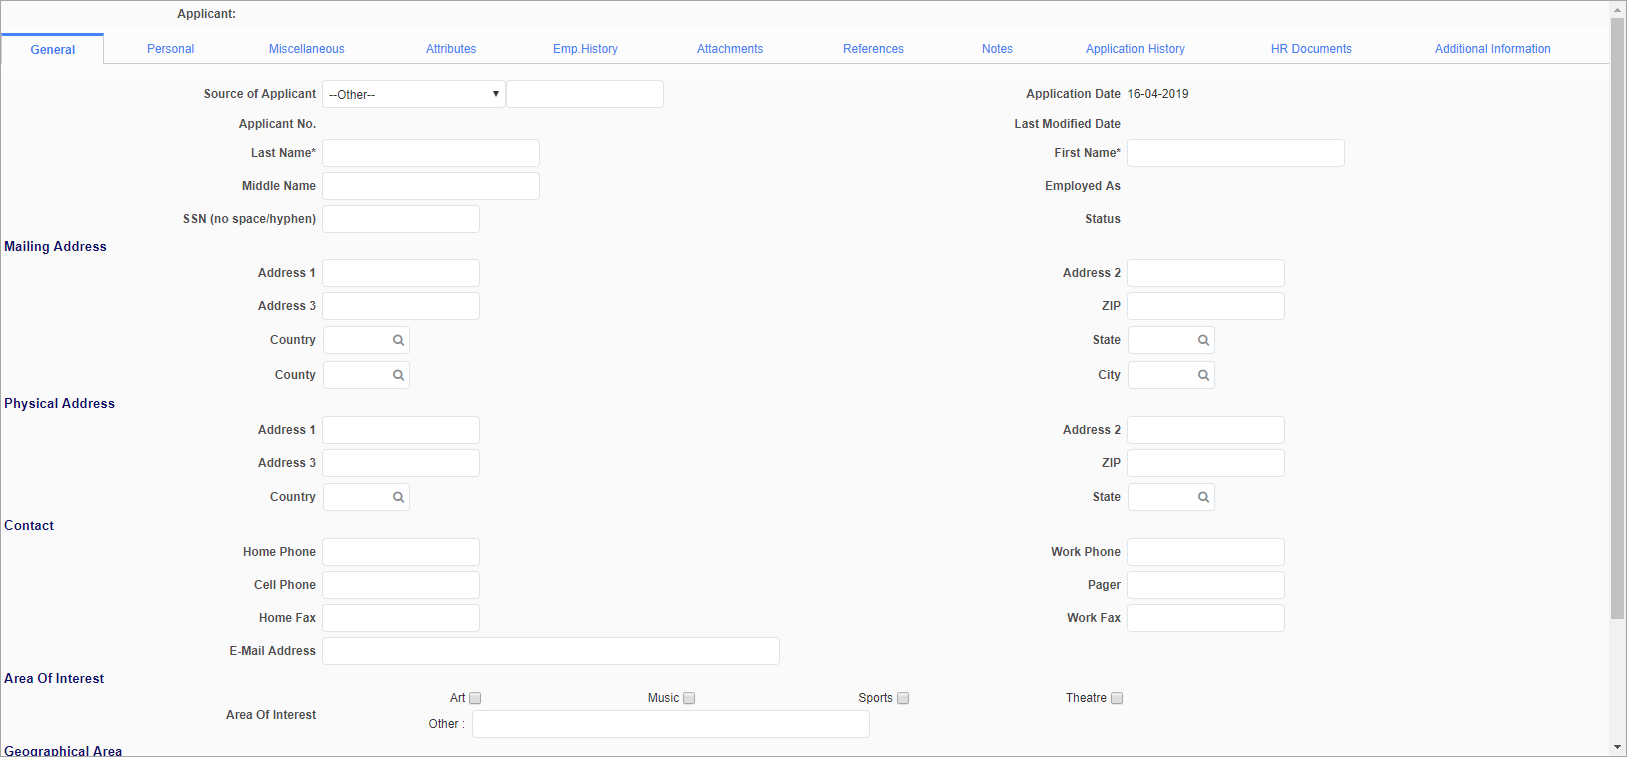Open the Source of Applicant dropdown
This screenshot has height=757, width=1627.
point(413,94)
